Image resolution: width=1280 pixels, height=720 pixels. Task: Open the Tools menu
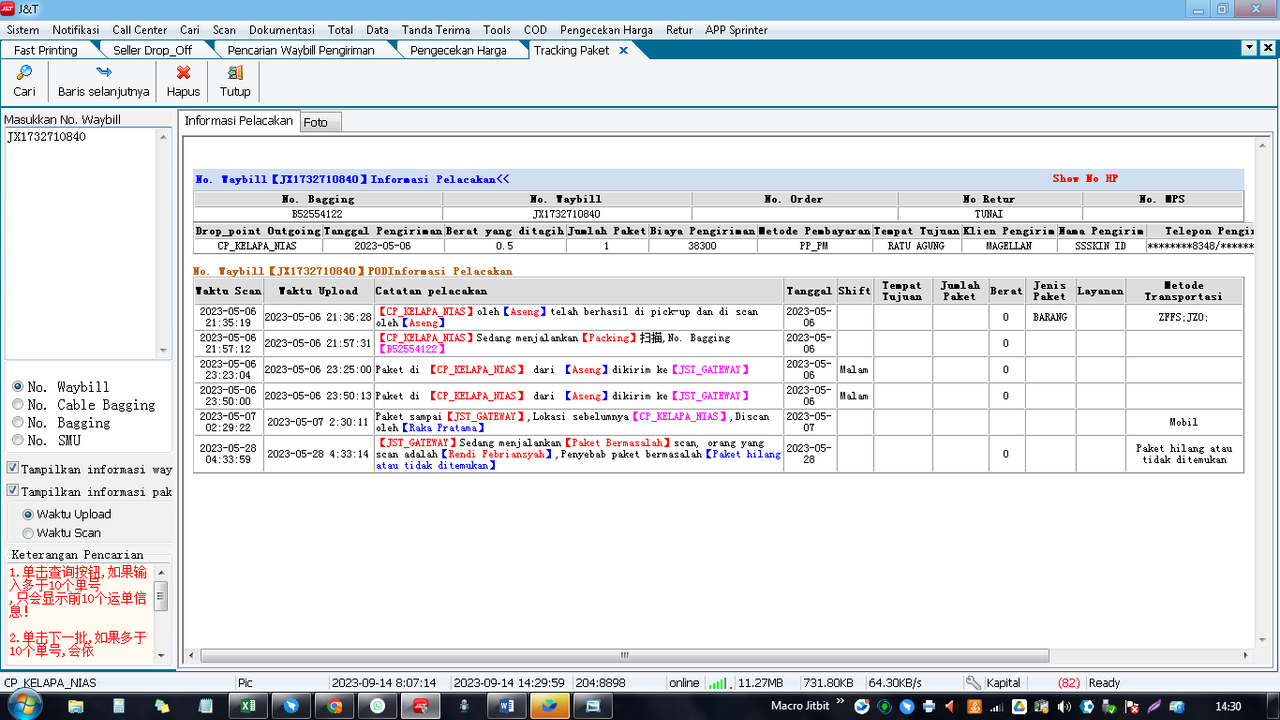tap(497, 30)
